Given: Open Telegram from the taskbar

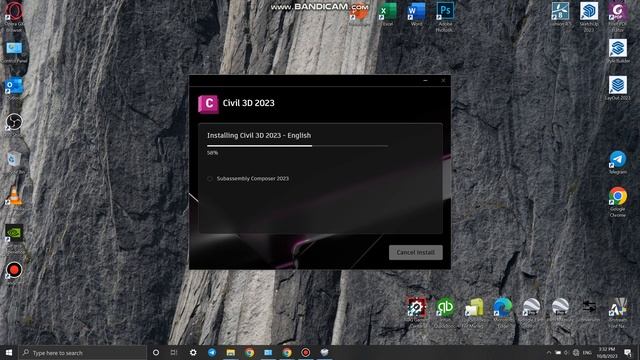Looking at the screenshot, I should [x=212, y=352].
